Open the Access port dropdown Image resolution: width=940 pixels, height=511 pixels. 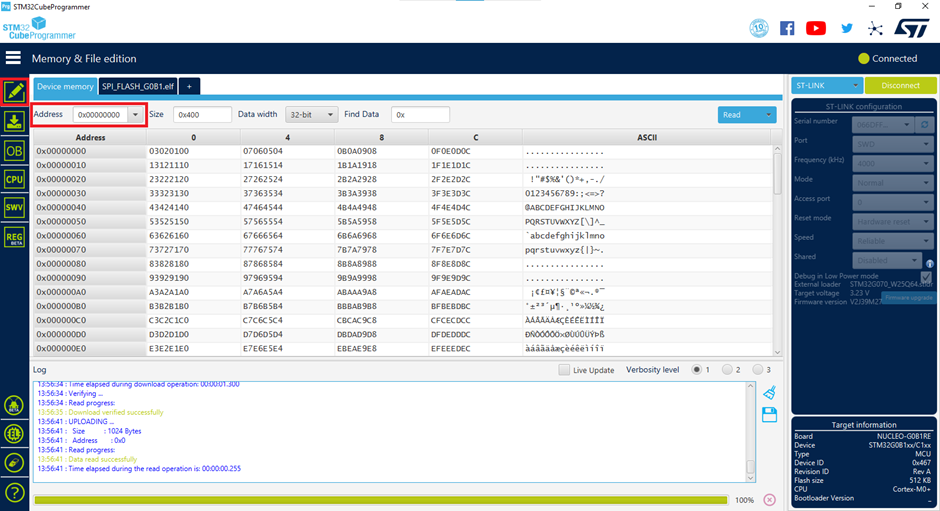pos(891,202)
